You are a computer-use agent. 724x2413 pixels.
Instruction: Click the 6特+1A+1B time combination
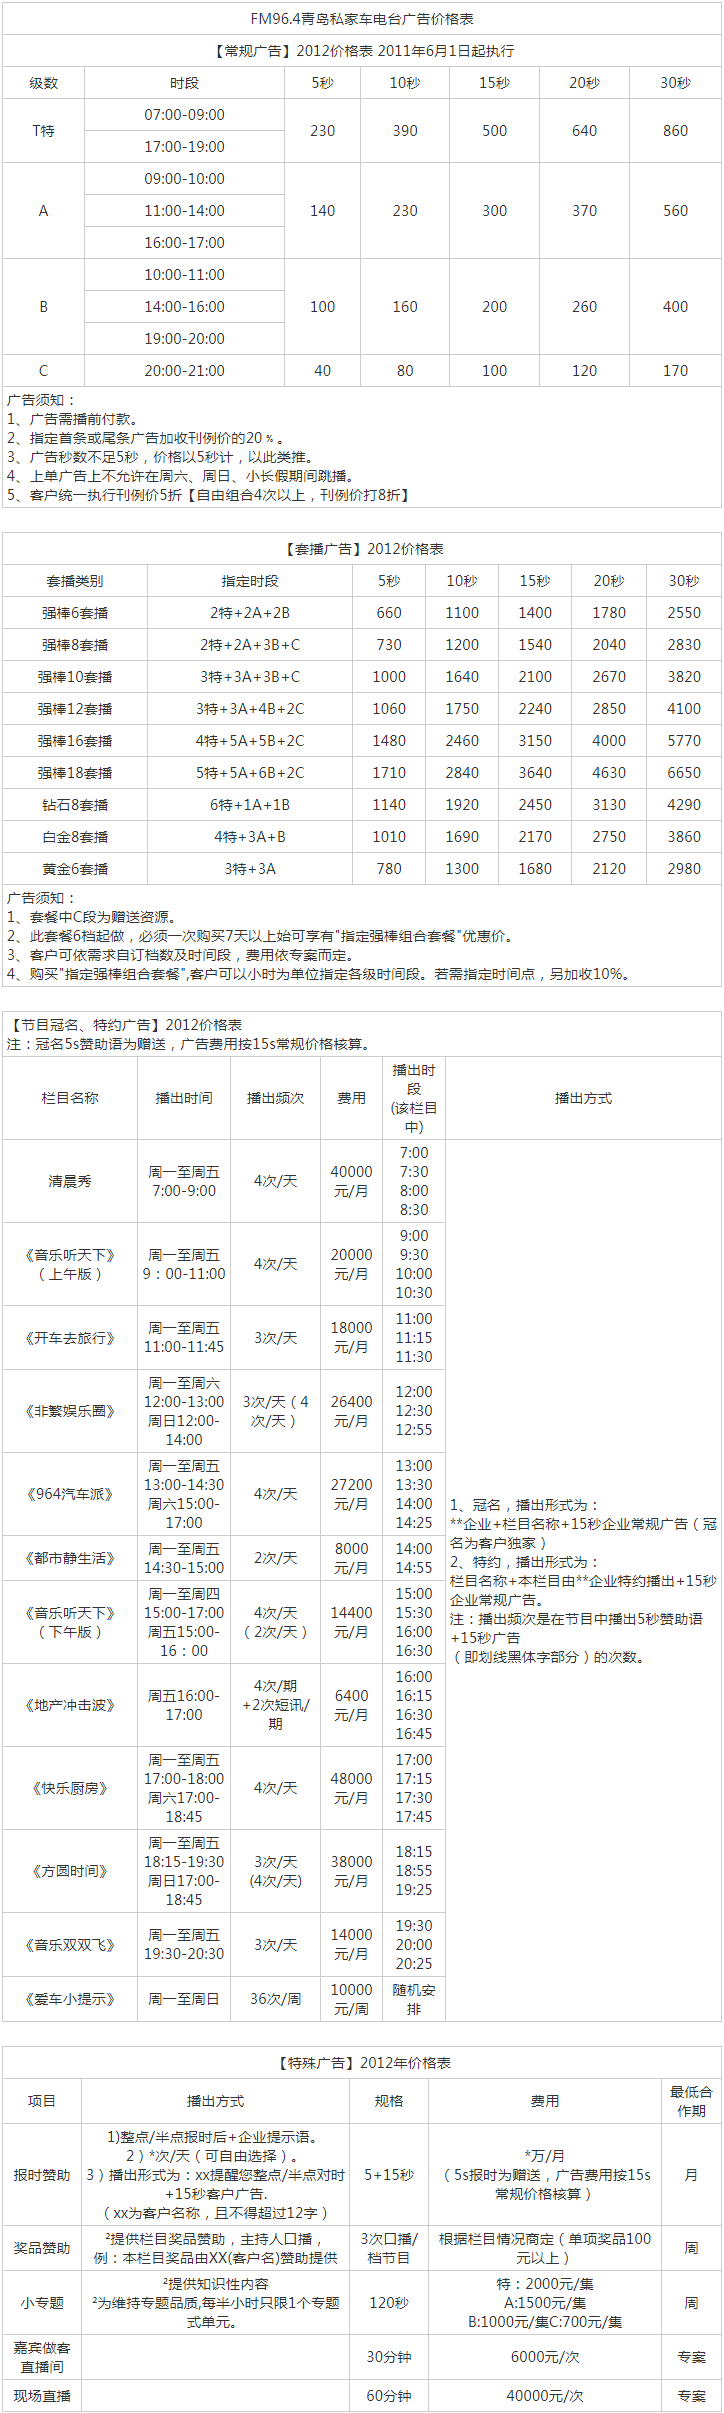pyautogui.click(x=250, y=805)
